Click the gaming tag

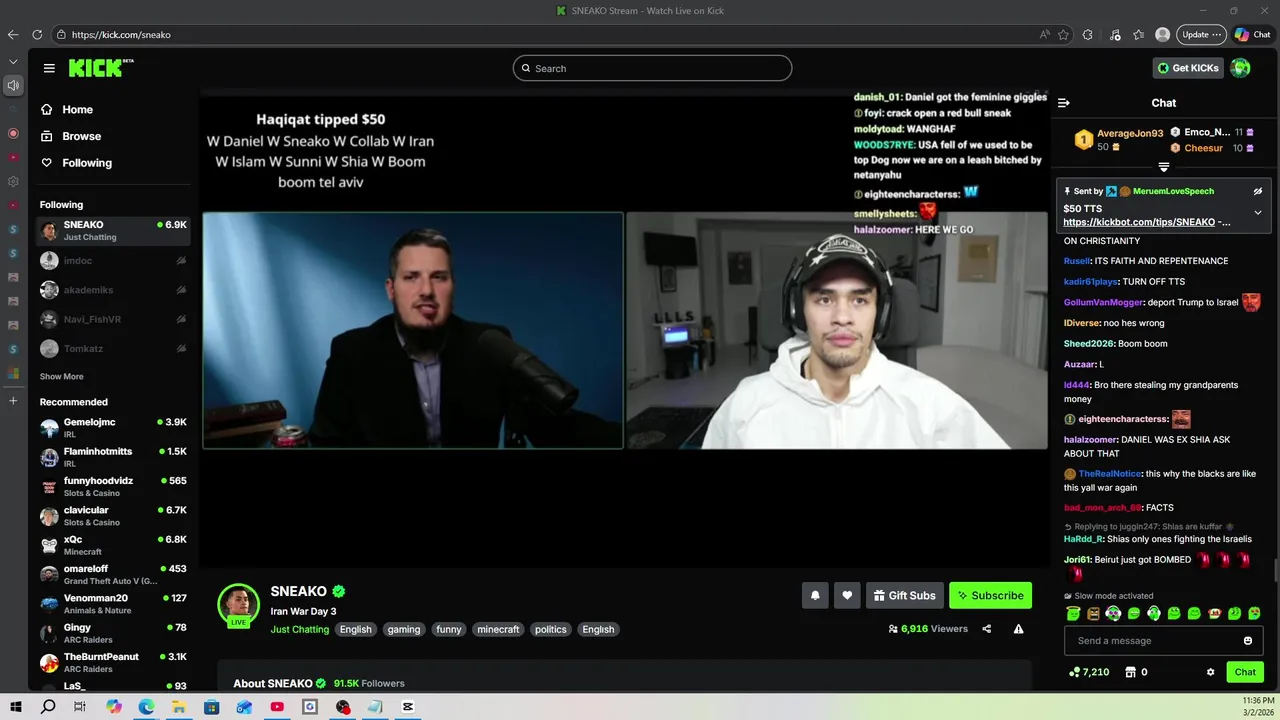pos(404,629)
